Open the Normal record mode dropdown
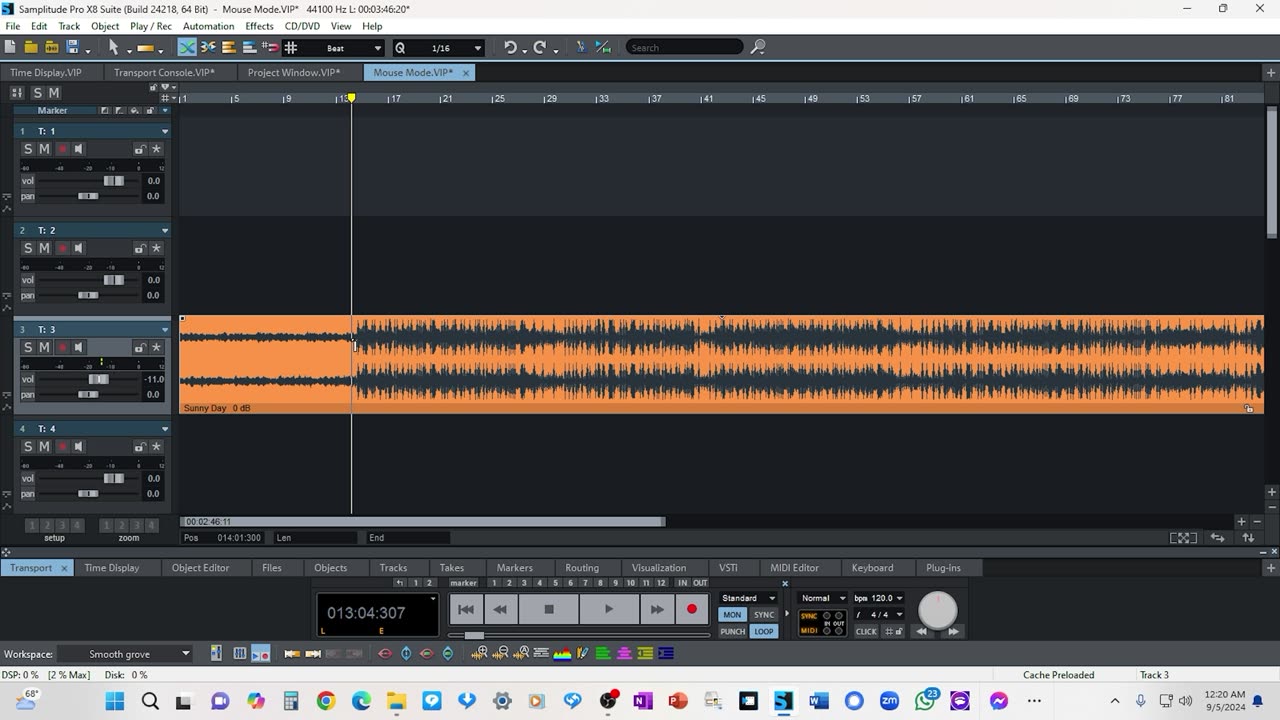Viewport: 1280px width, 720px height. click(x=823, y=598)
